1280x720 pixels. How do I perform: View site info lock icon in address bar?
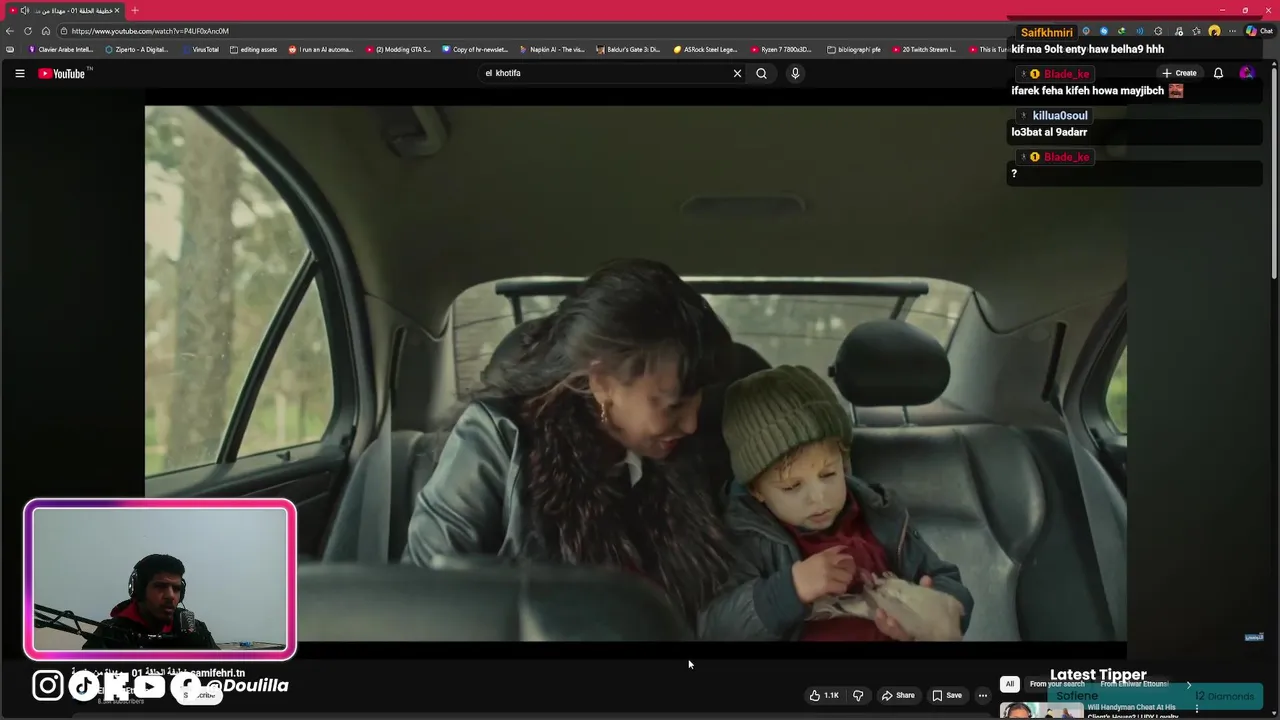pyautogui.click(x=62, y=31)
